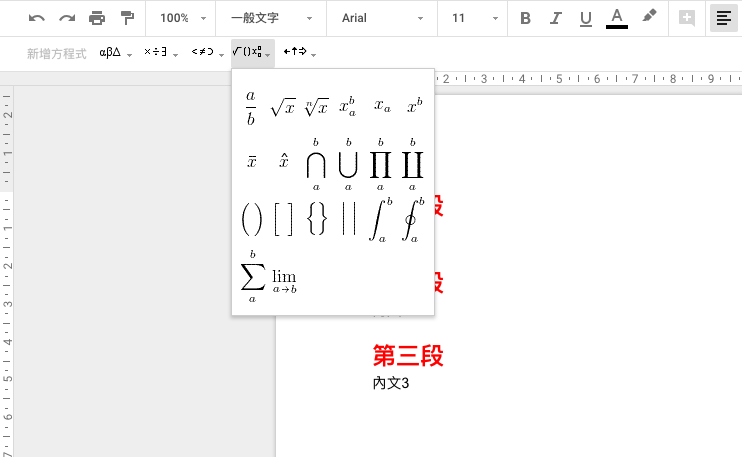The width and height of the screenshot is (742, 457).
Task: Insert the limit a to b operator
Action: coord(285,279)
